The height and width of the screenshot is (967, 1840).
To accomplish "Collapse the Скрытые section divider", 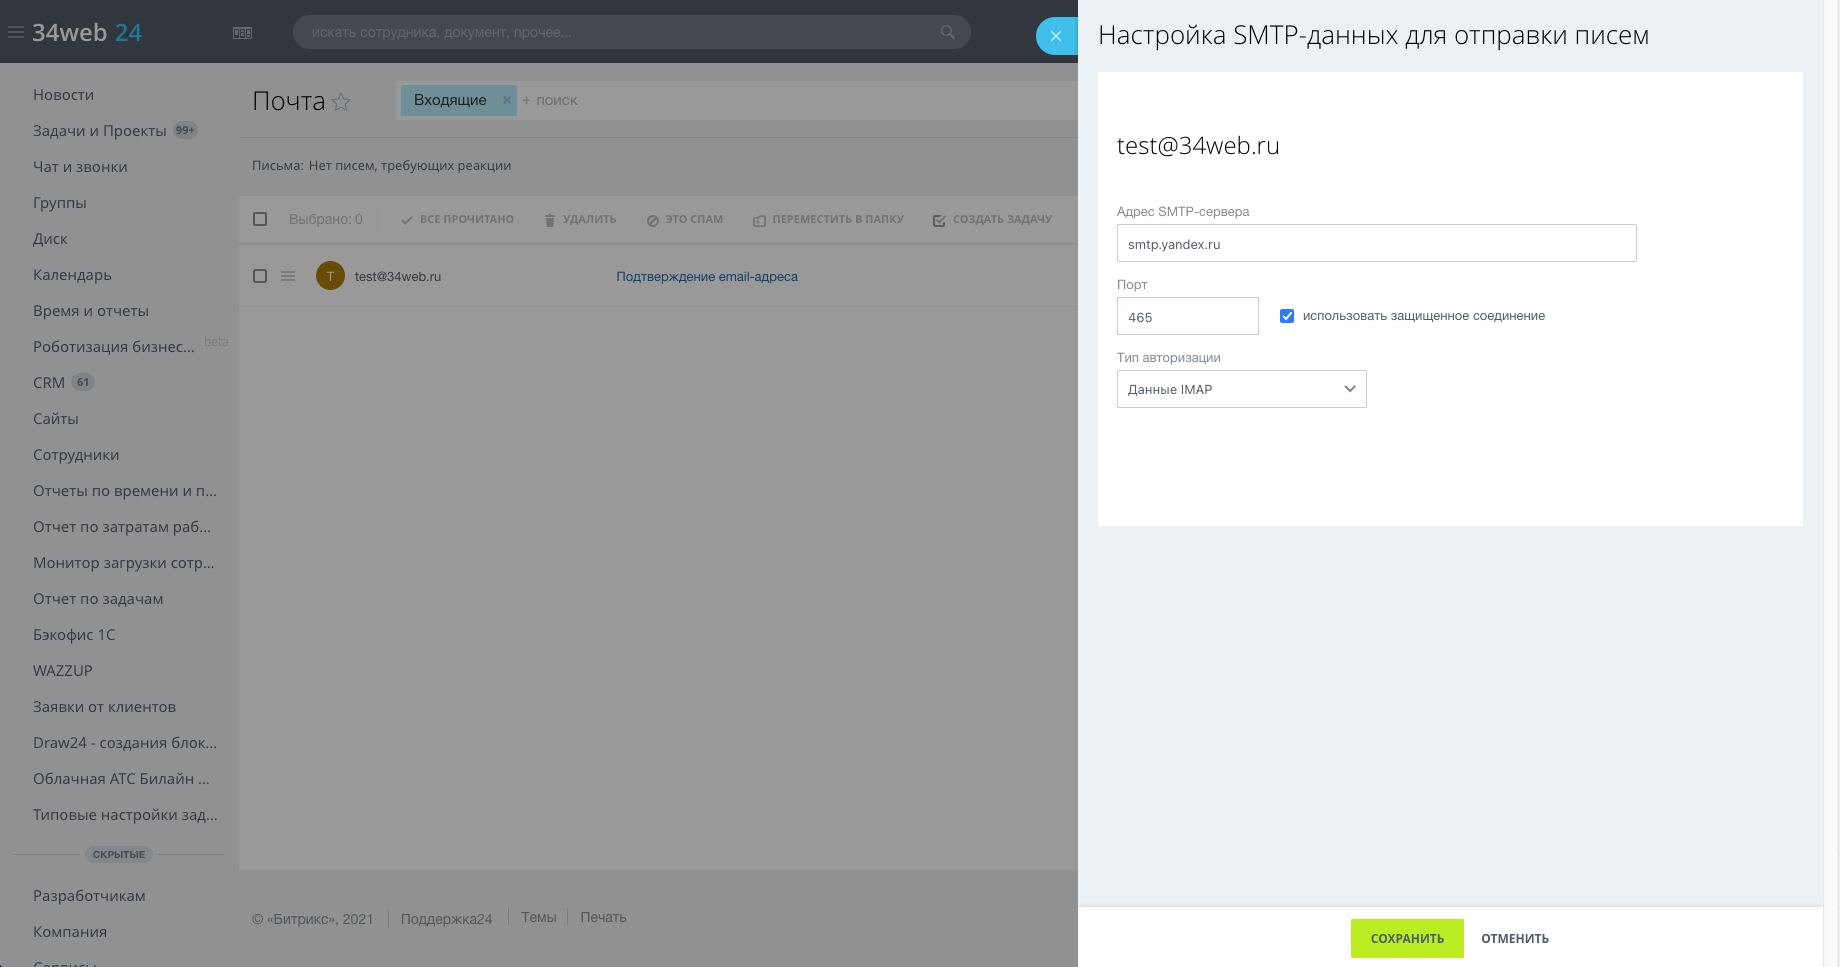I will [119, 855].
